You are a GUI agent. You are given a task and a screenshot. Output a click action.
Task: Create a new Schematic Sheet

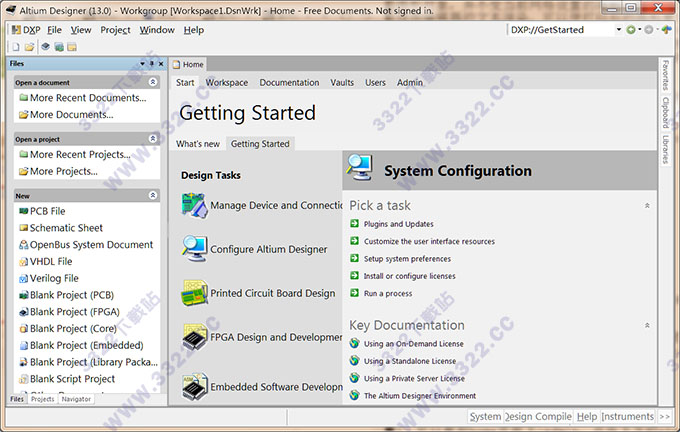(66, 228)
